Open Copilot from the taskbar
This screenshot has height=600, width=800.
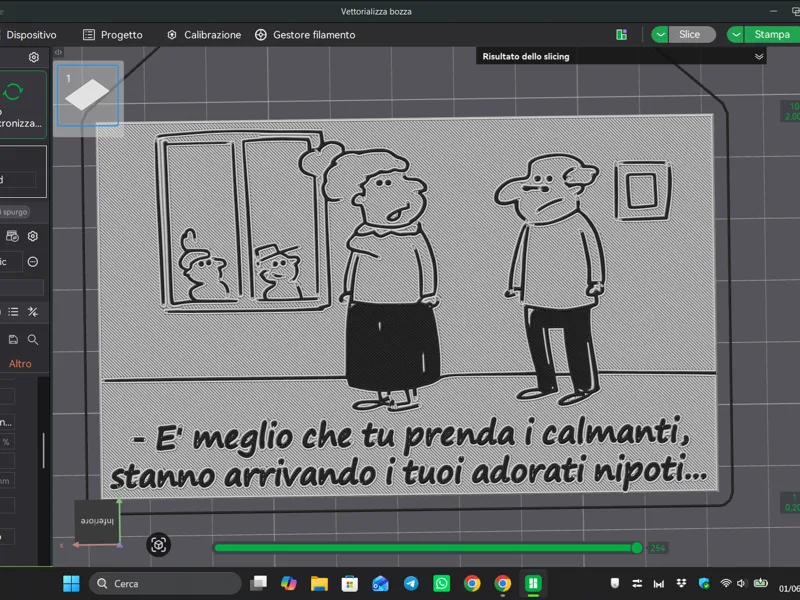coord(289,583)
